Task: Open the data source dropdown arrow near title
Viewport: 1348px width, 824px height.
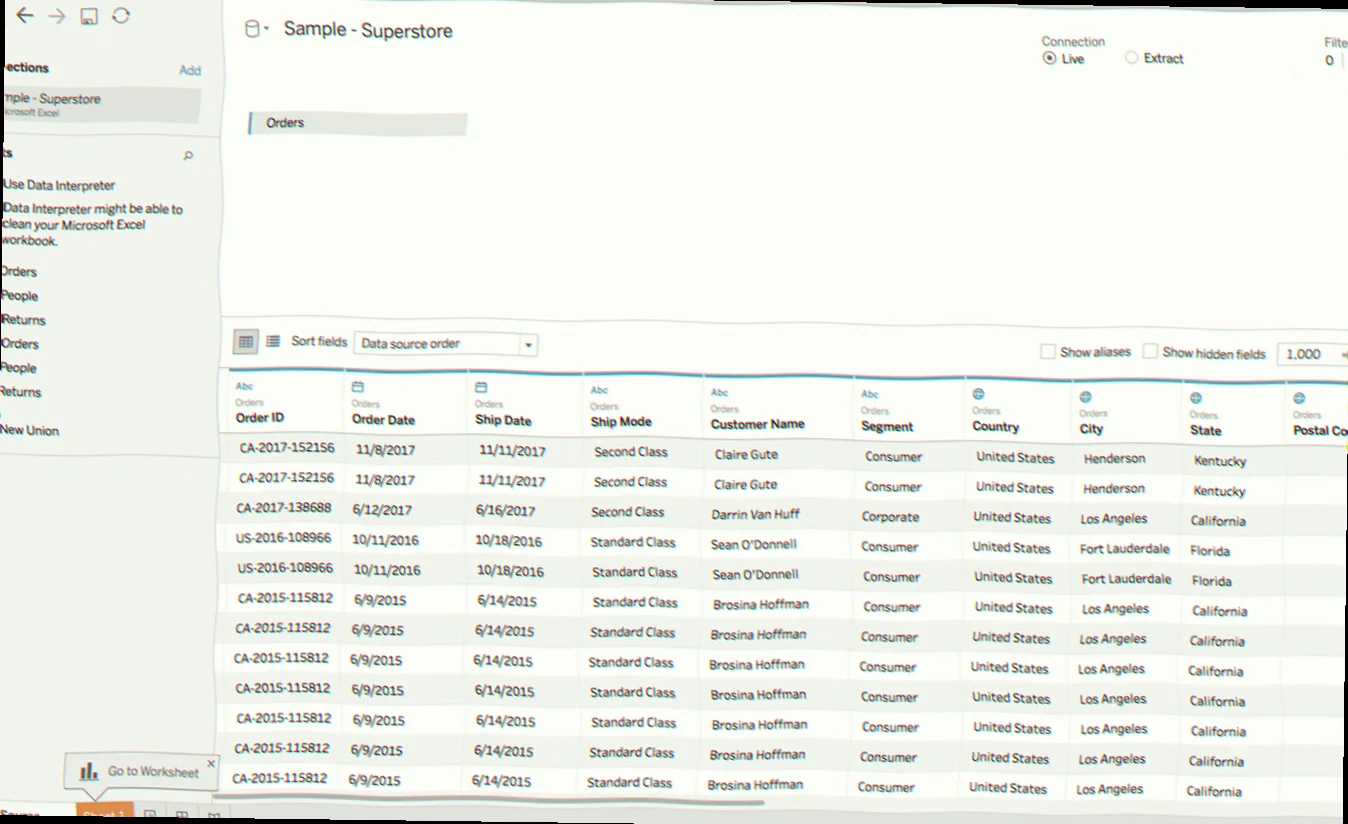Action: [266, 30]
